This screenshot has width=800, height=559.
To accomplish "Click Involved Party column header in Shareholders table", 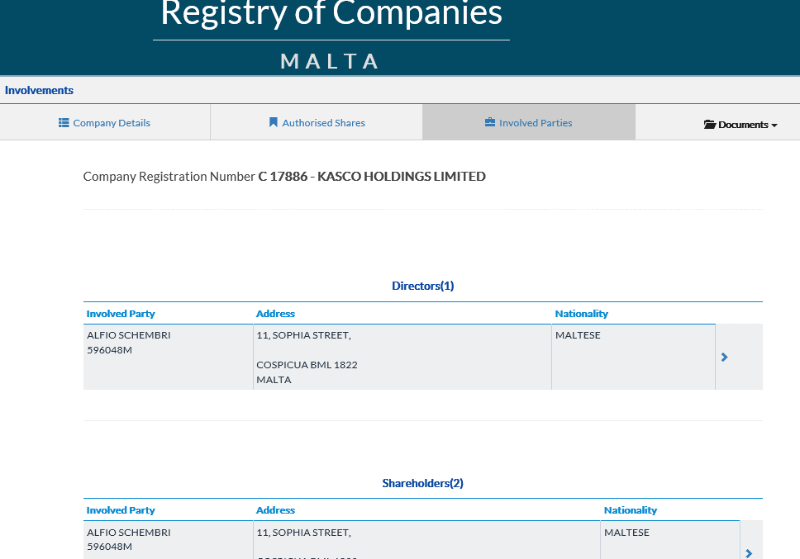I will (121, 510).
